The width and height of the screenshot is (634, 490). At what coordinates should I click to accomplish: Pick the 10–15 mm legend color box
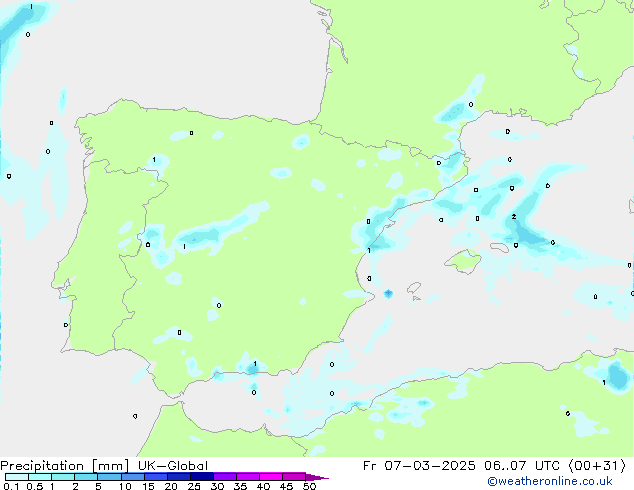[133, 477]
